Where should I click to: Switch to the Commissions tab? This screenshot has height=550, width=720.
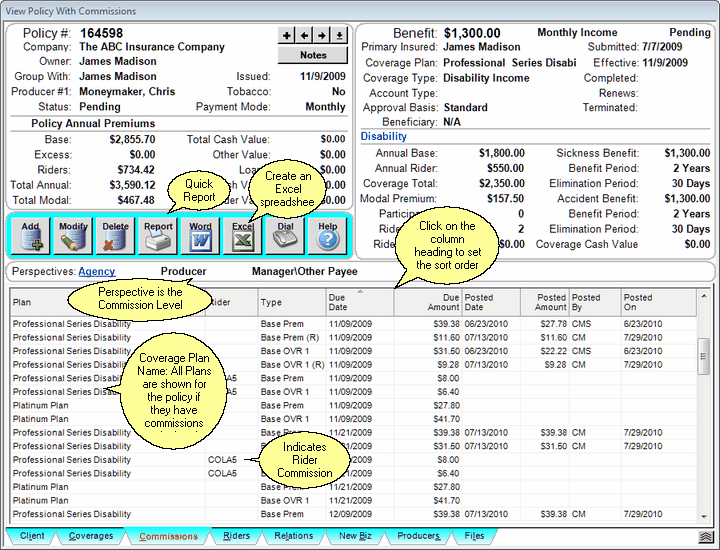169,536
